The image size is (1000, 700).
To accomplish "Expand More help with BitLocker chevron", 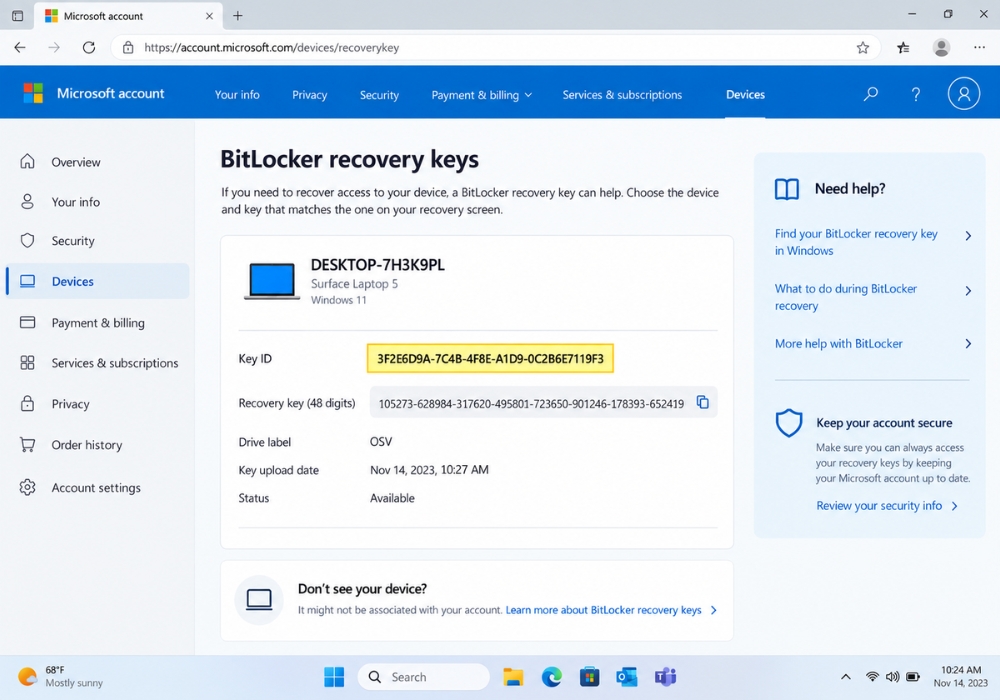I will 968,344.
